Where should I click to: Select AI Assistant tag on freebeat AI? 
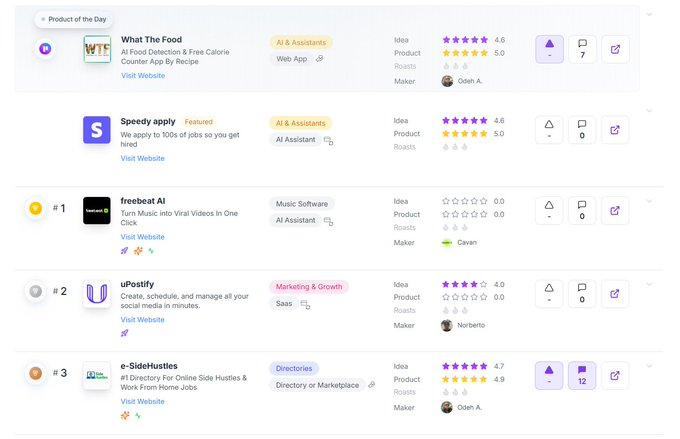295,220
